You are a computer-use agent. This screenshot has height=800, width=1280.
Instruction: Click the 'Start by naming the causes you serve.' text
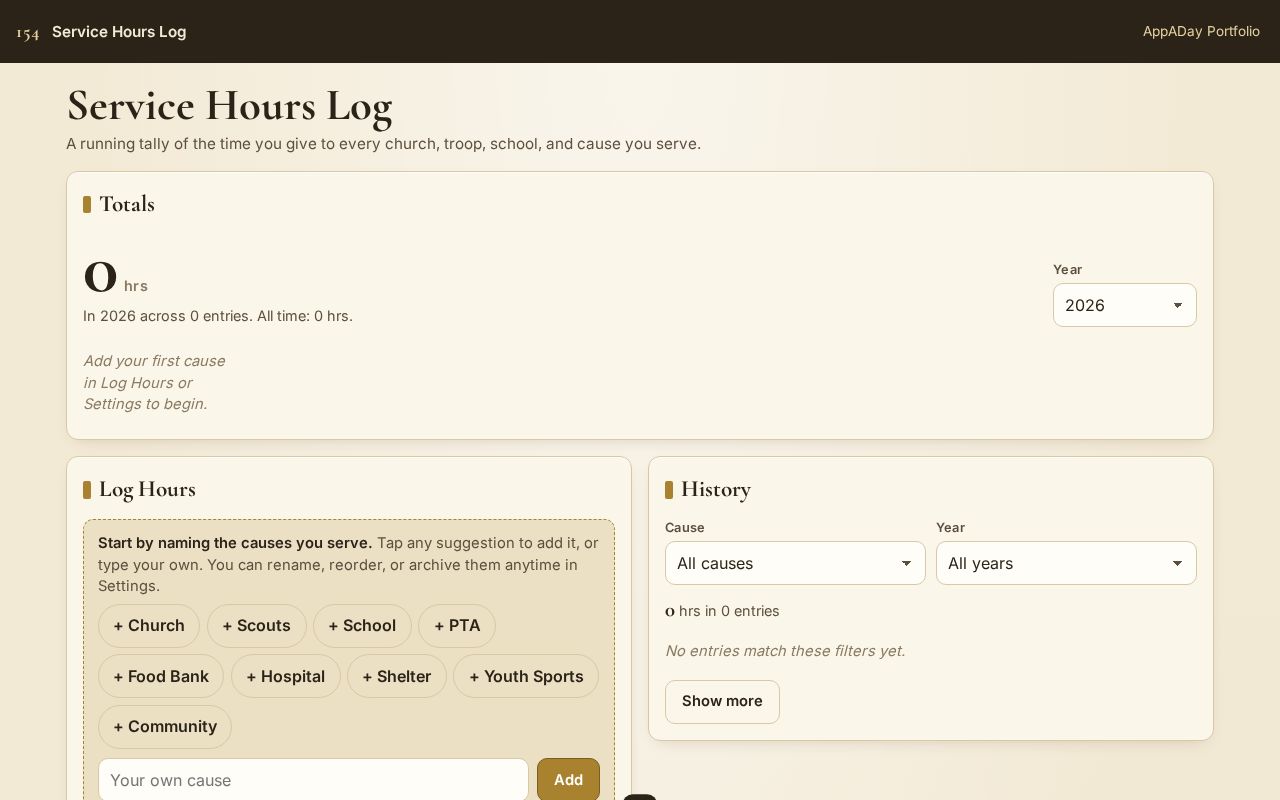point(235,543)
